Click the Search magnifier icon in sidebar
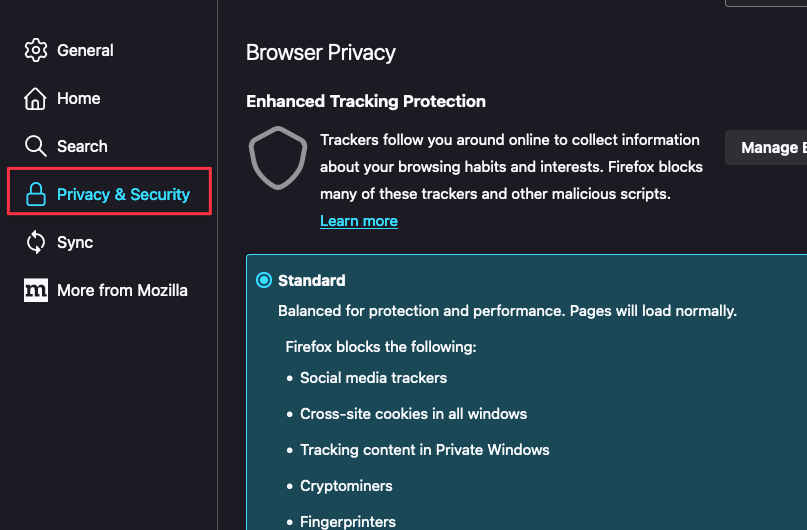The height and width of the screenshot is (530, 807). point(36,146)
